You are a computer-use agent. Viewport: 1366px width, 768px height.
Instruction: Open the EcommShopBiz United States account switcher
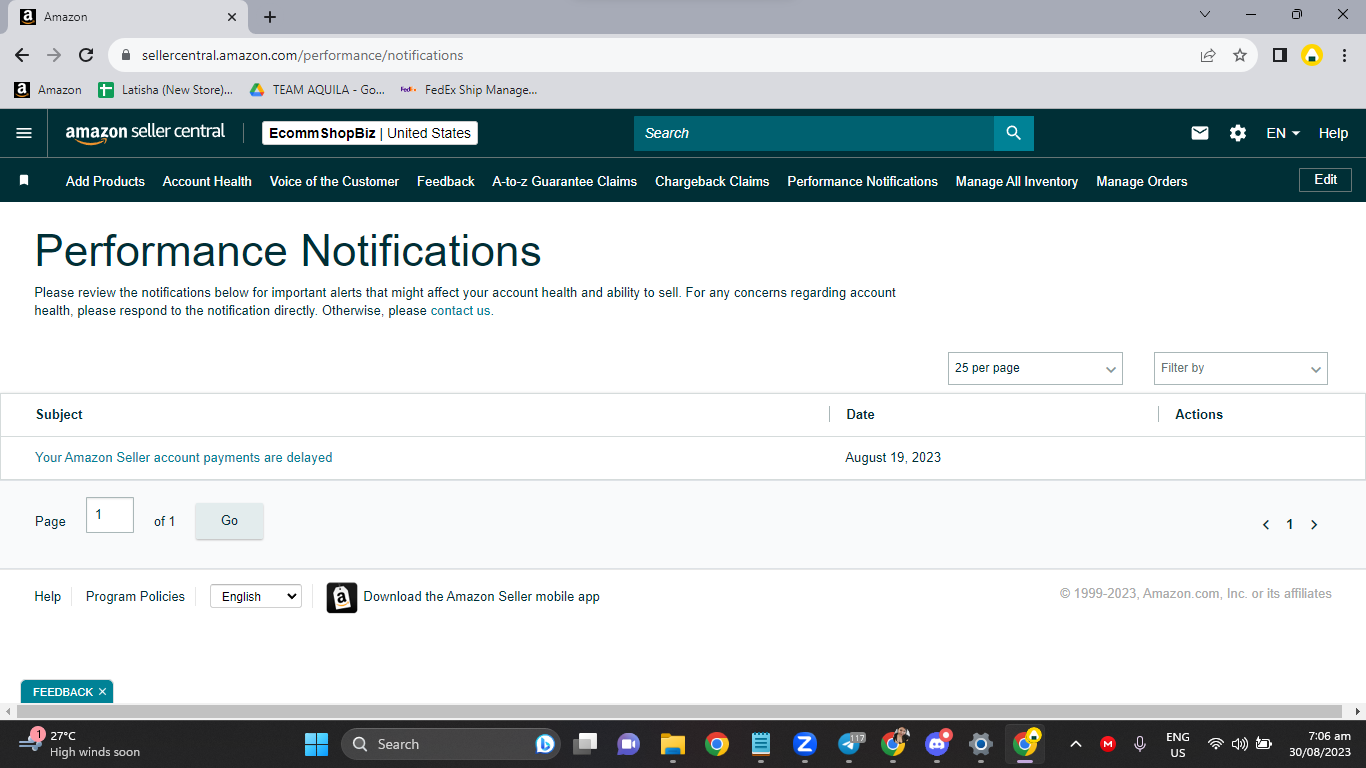pyautogui.click(x=370, y=133)
